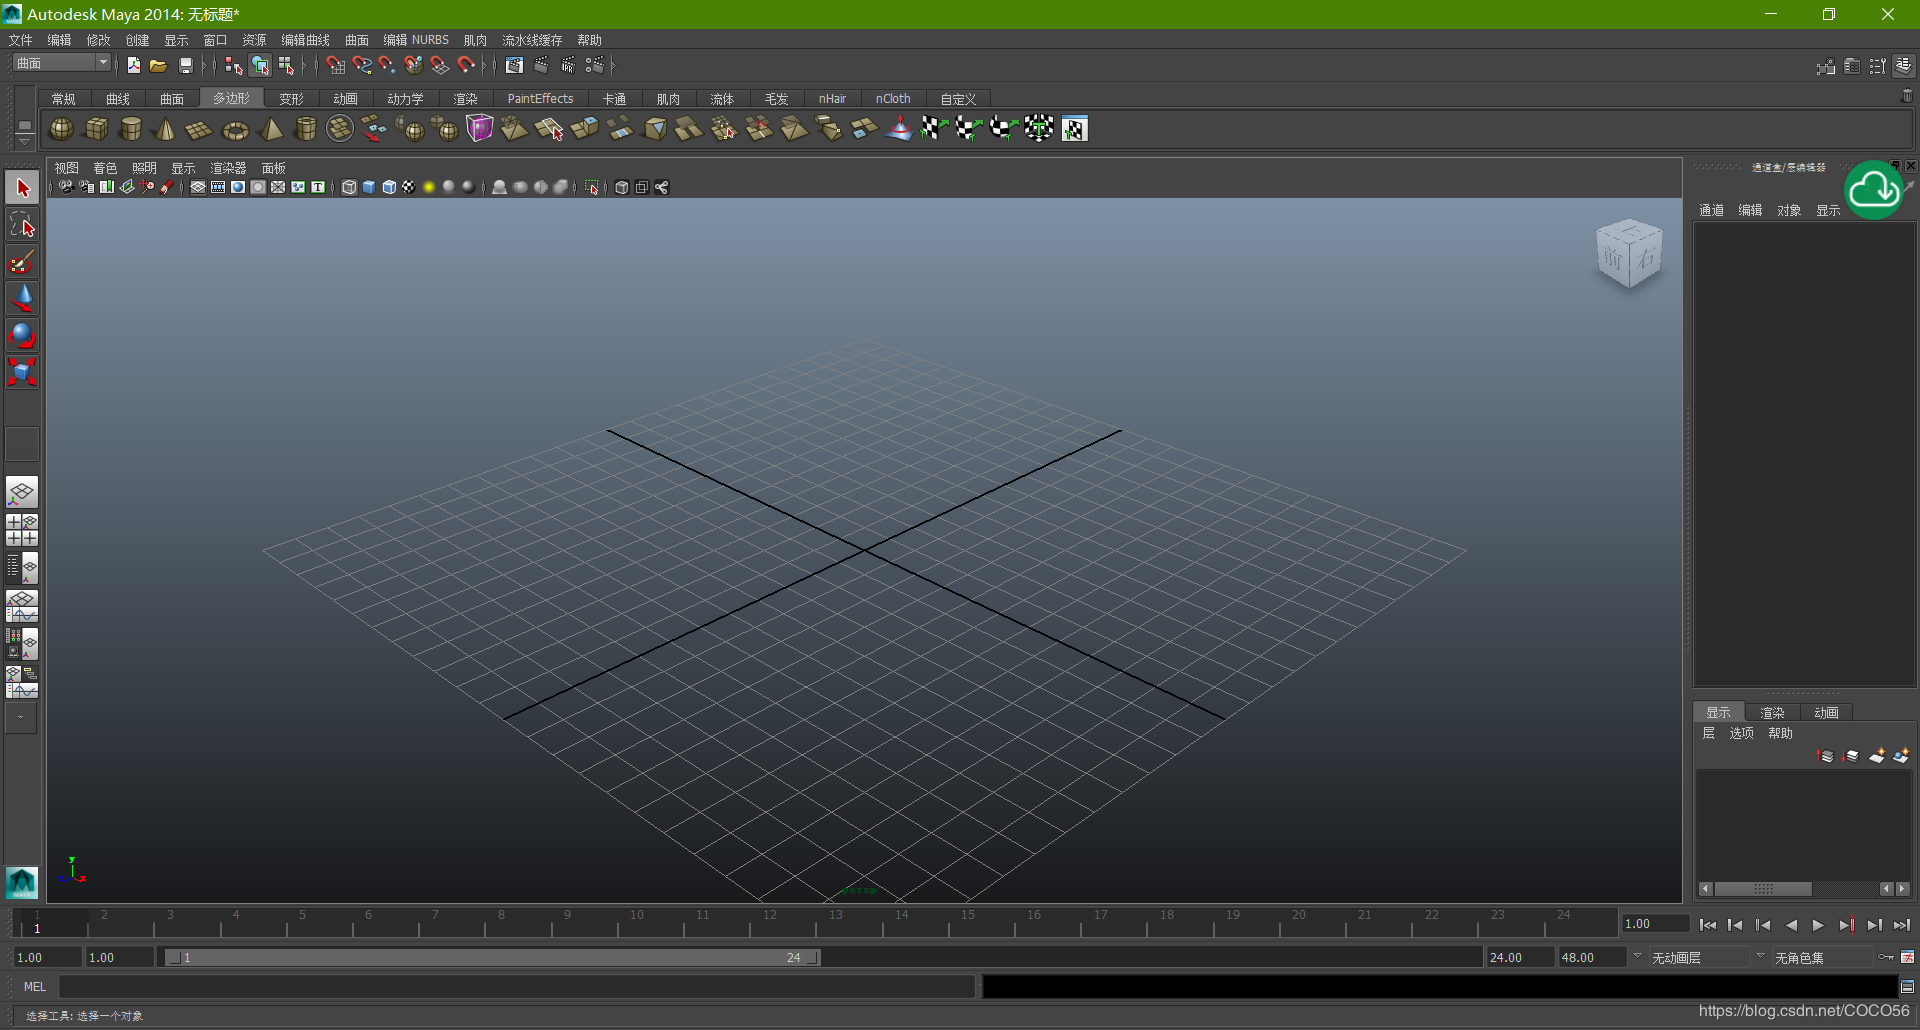Open the animation preferences icon
The image size is (1920, 1030).
click(1907, 957)
